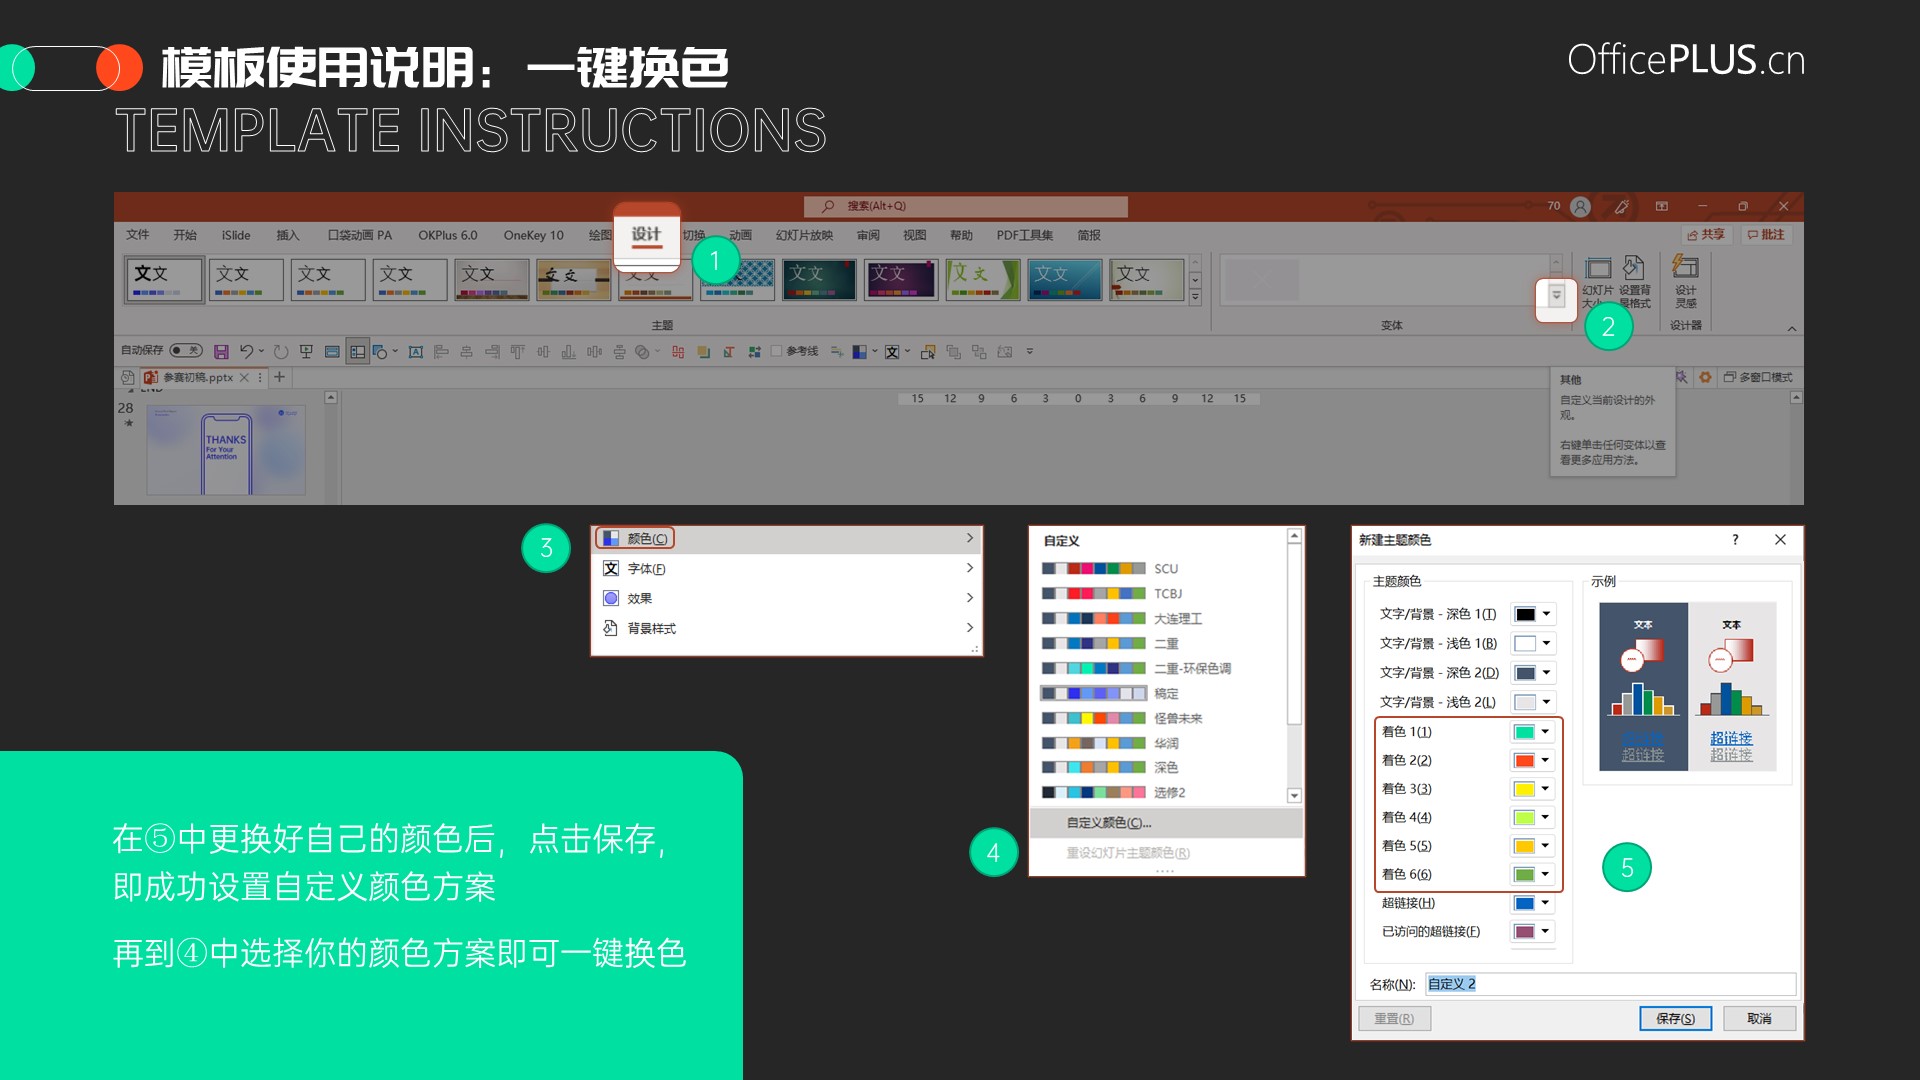Open 着色 6 green color dropdown
Screen dimensions: 1920x1080
pyautogui.click(x=1532, y=874)
